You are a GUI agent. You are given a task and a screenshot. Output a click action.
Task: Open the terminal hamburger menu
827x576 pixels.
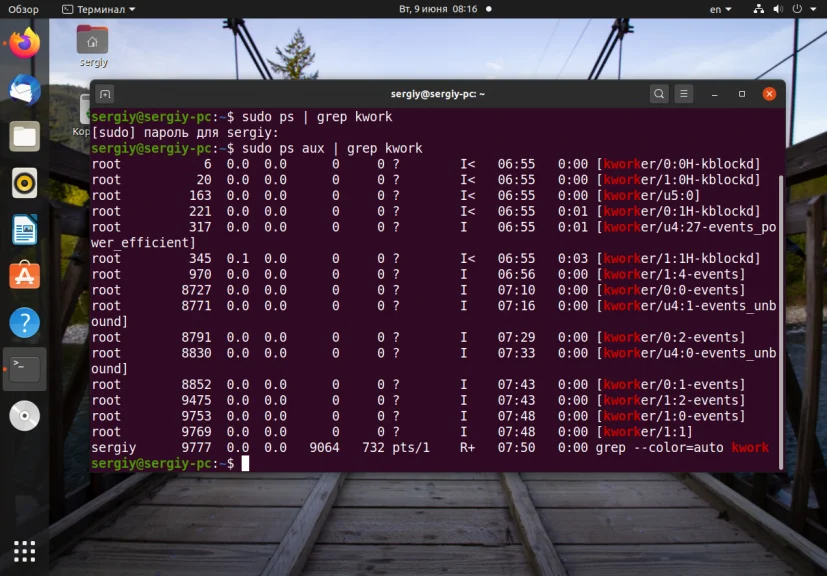(684, 94)
